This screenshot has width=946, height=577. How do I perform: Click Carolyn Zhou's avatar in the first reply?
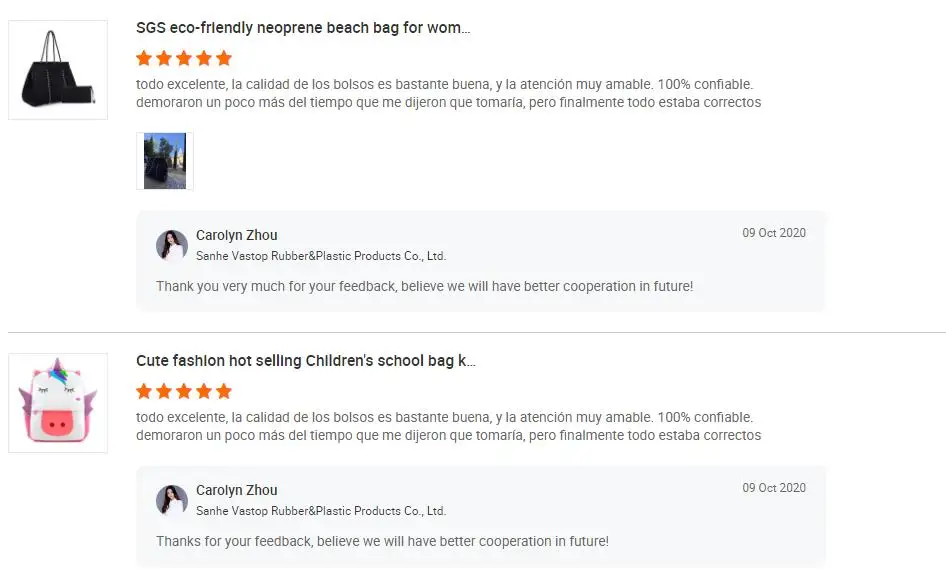[172, 245]
